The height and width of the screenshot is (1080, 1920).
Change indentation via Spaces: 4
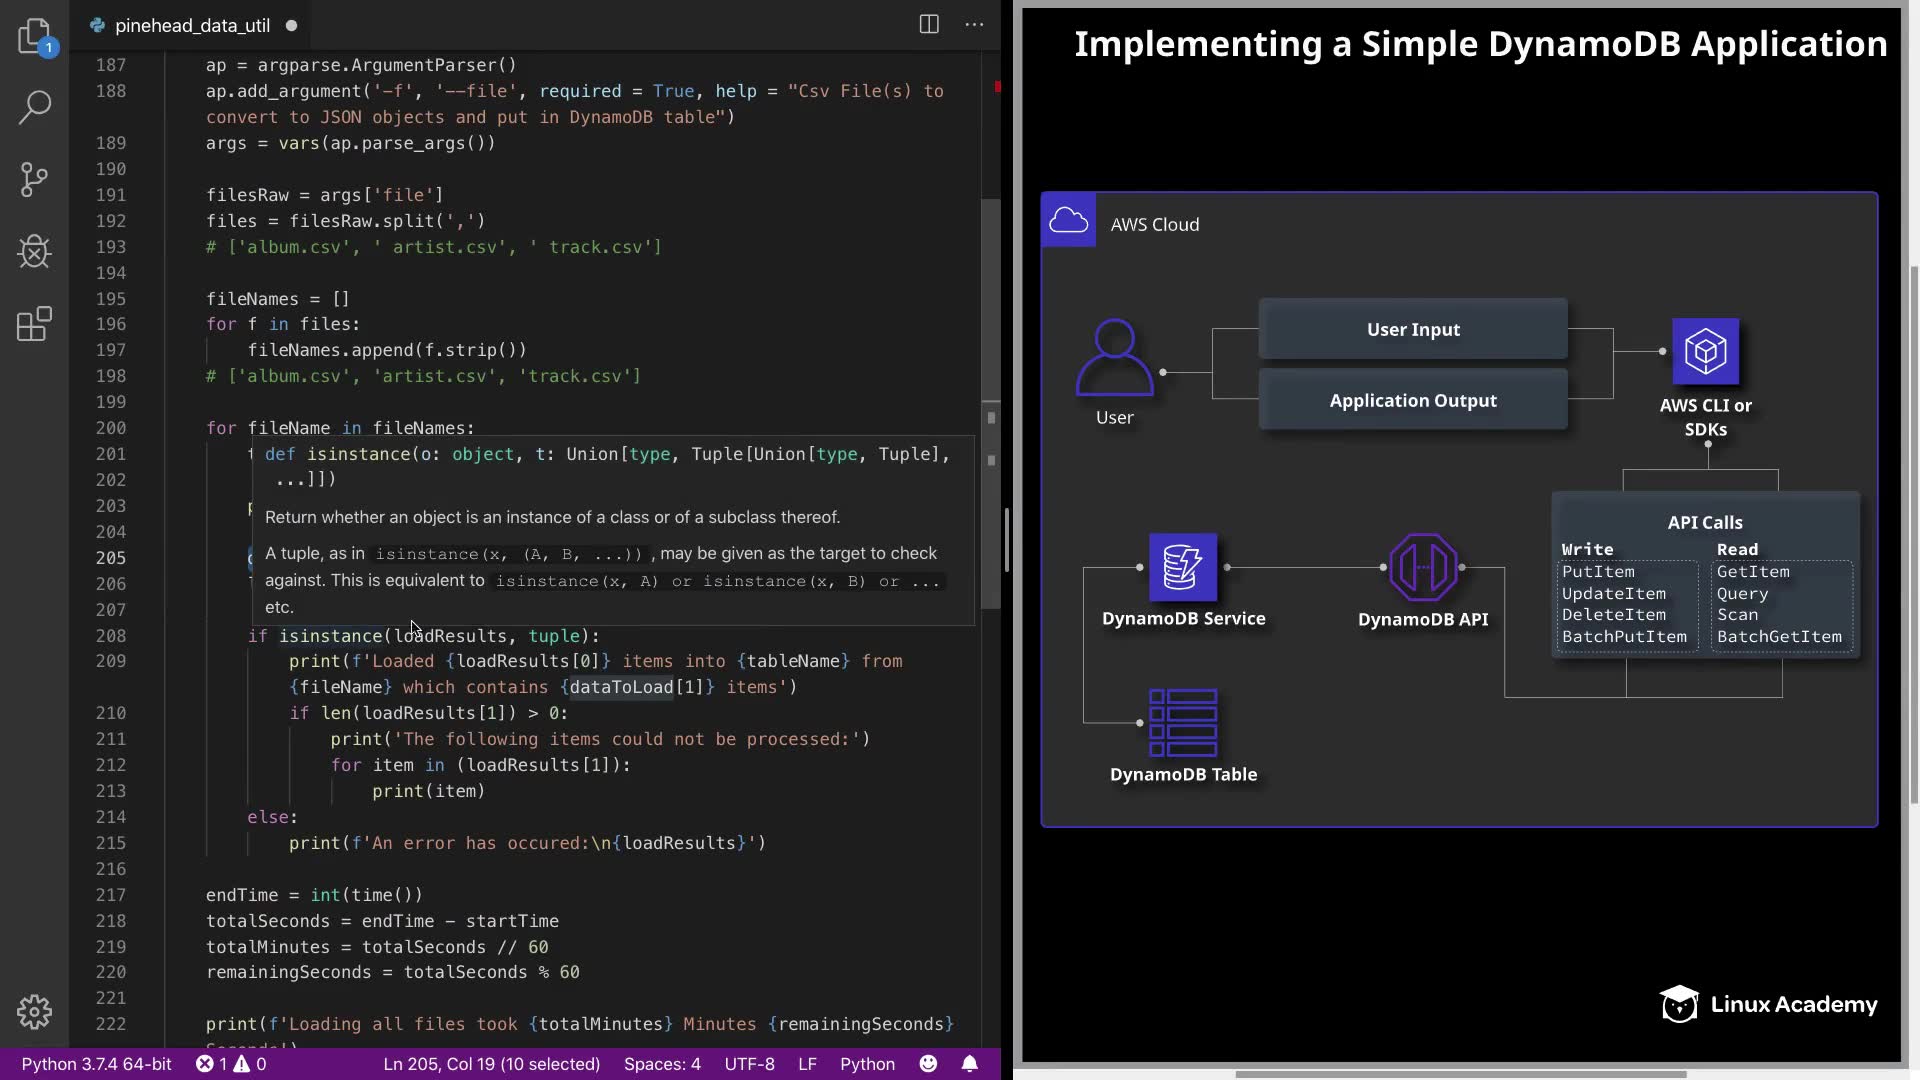tap(662, 1064)
